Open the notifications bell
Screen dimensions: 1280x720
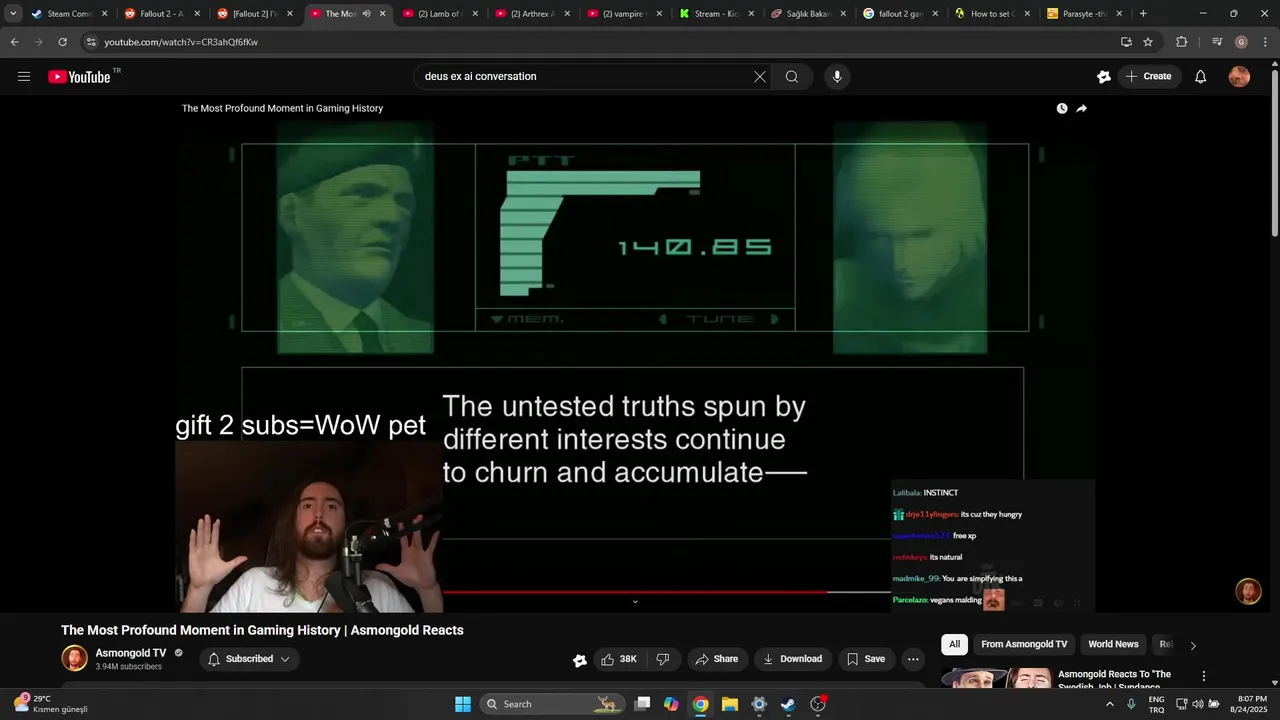[x=1201, y=77]
